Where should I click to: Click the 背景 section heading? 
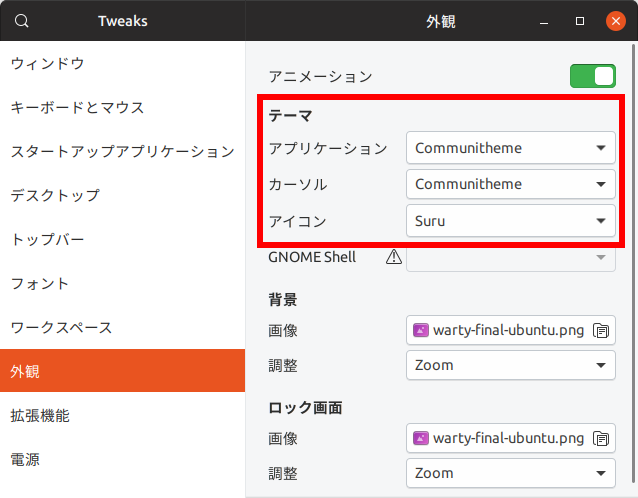(283, 299)
